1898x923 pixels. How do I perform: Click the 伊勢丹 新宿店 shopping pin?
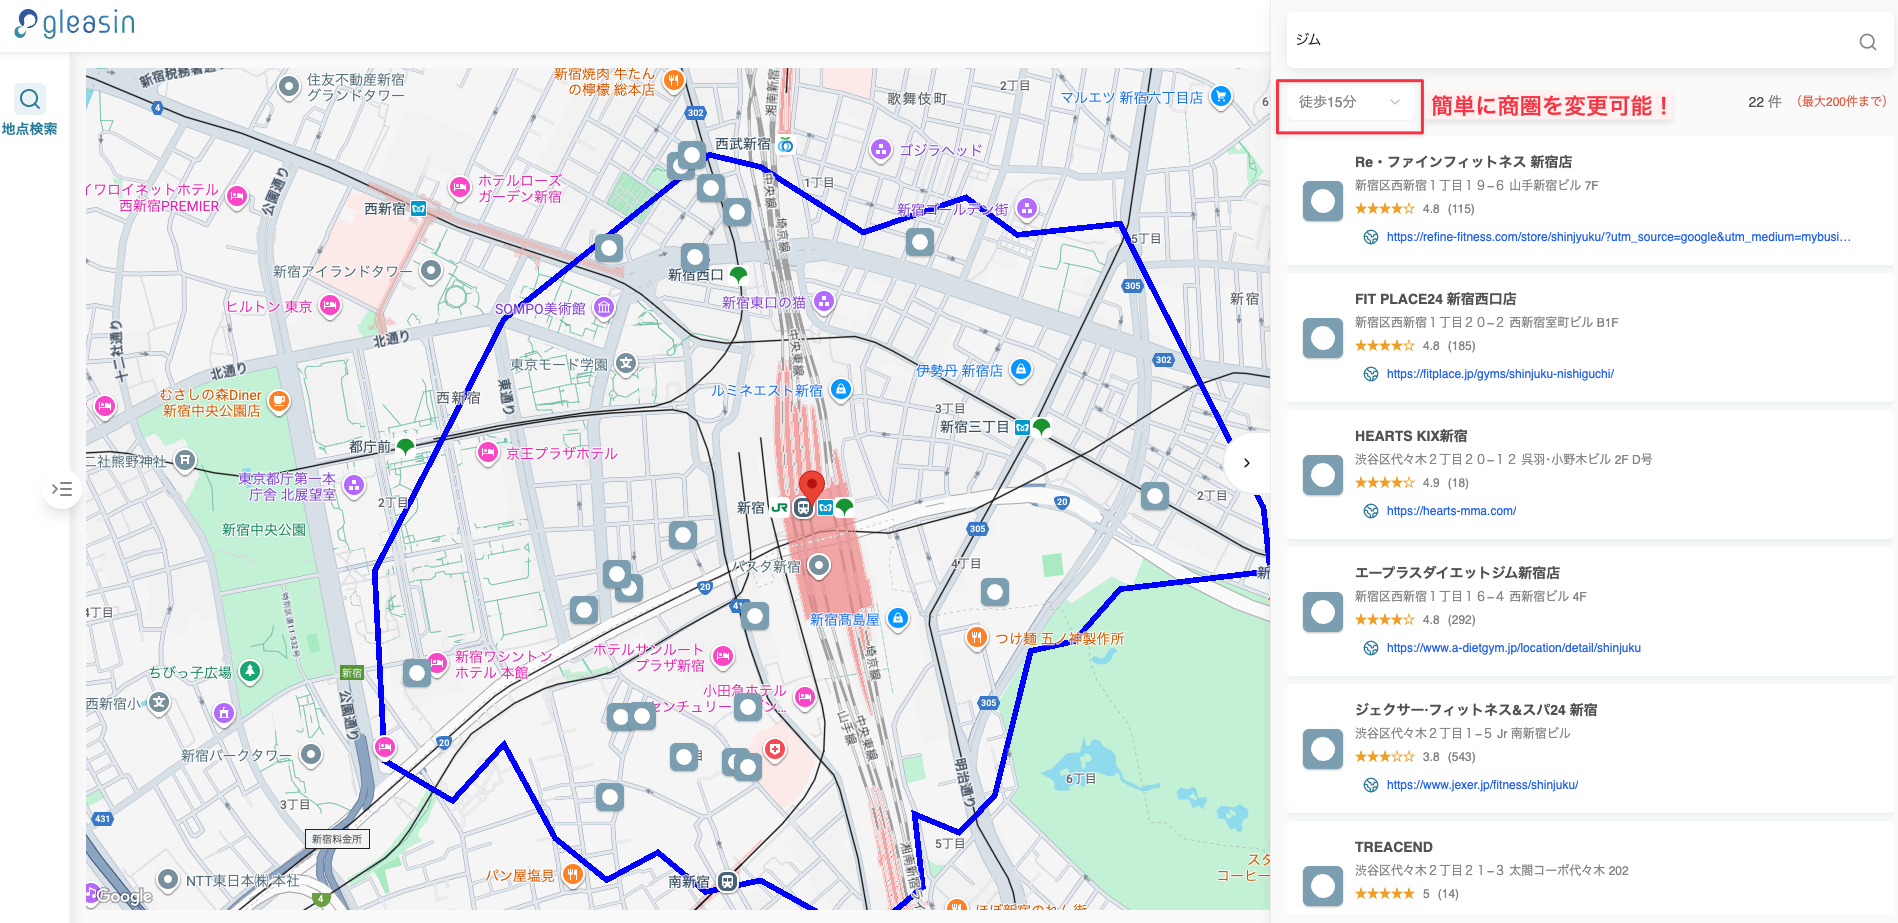tap(1021, 370)
